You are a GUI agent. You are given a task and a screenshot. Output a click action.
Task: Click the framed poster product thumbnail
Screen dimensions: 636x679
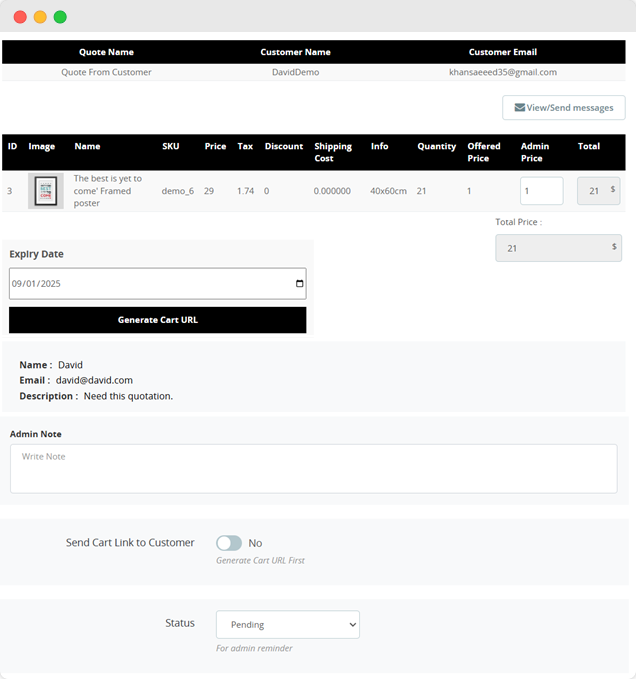(45, 191)
